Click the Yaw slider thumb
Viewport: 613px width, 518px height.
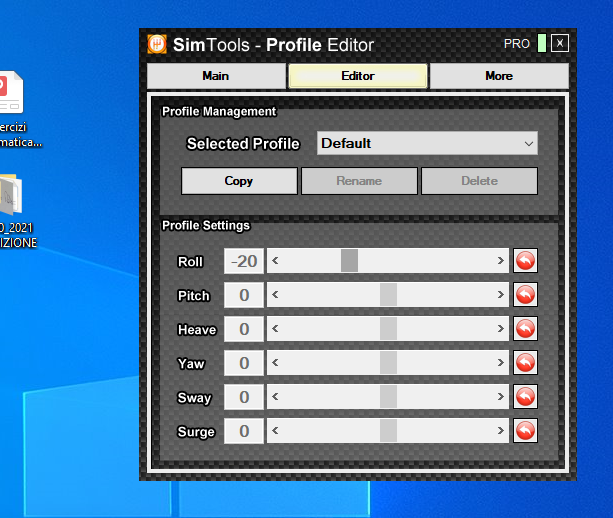click(388, 363)
